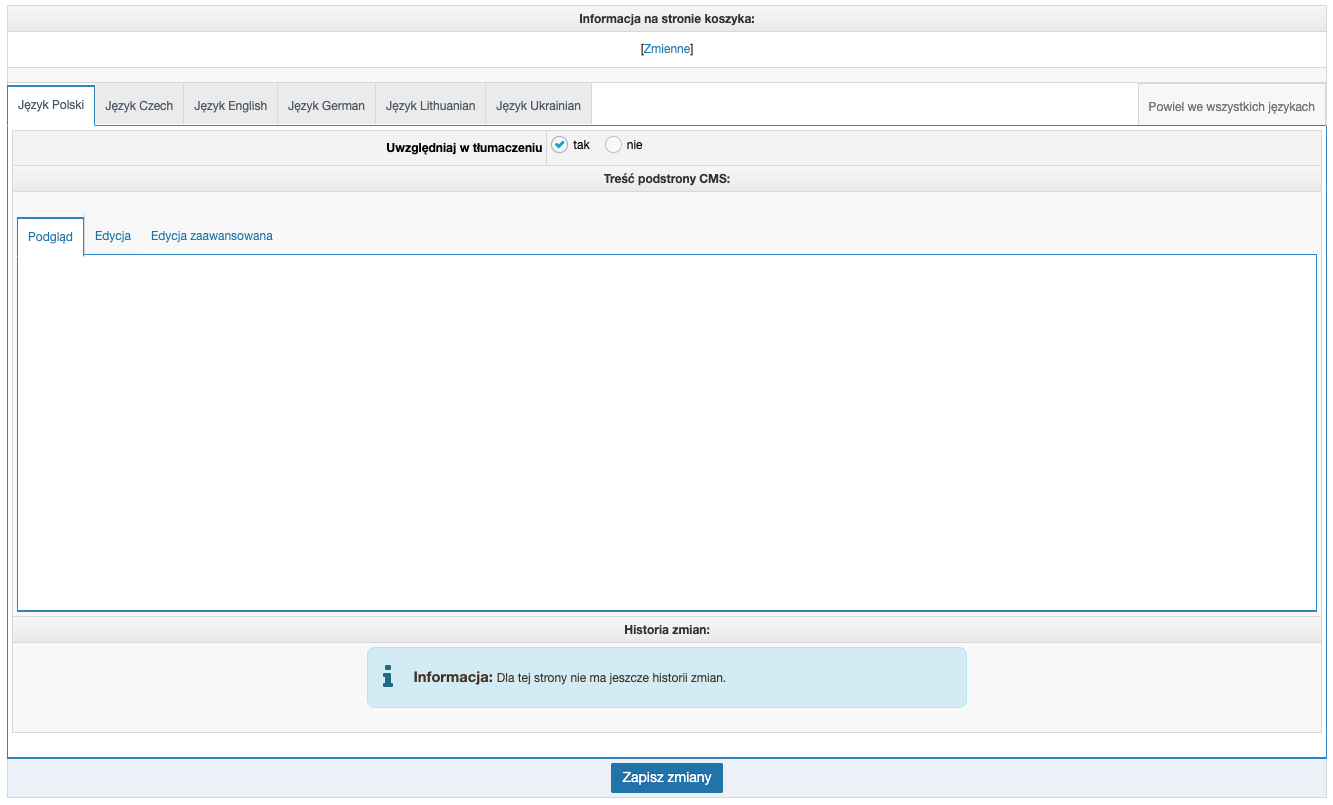Screen dimensions: 1333x805
Task: Click the Uwzględniaj w tłumaczeniu label
Action: point(464,147)
